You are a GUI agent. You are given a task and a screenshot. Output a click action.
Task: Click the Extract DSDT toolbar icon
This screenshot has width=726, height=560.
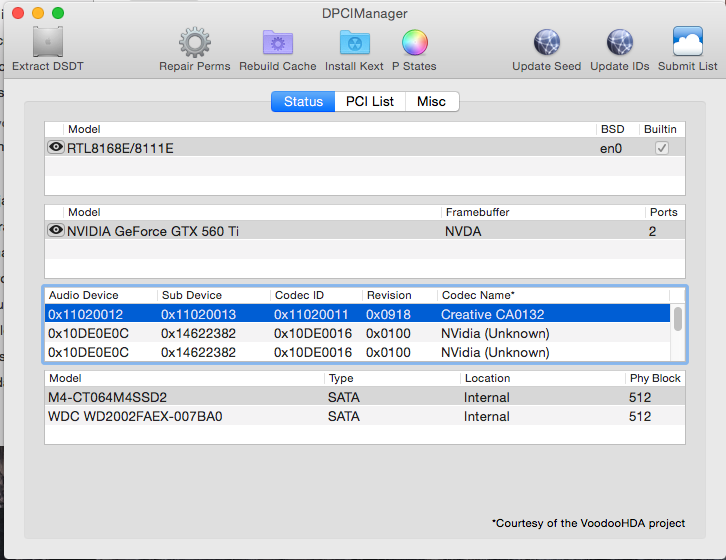(x=47, y=43)
